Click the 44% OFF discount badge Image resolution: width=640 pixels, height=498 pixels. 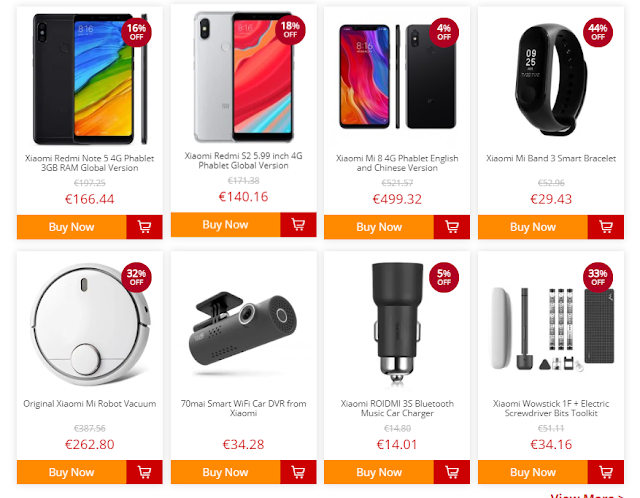(x=598, y=32)
